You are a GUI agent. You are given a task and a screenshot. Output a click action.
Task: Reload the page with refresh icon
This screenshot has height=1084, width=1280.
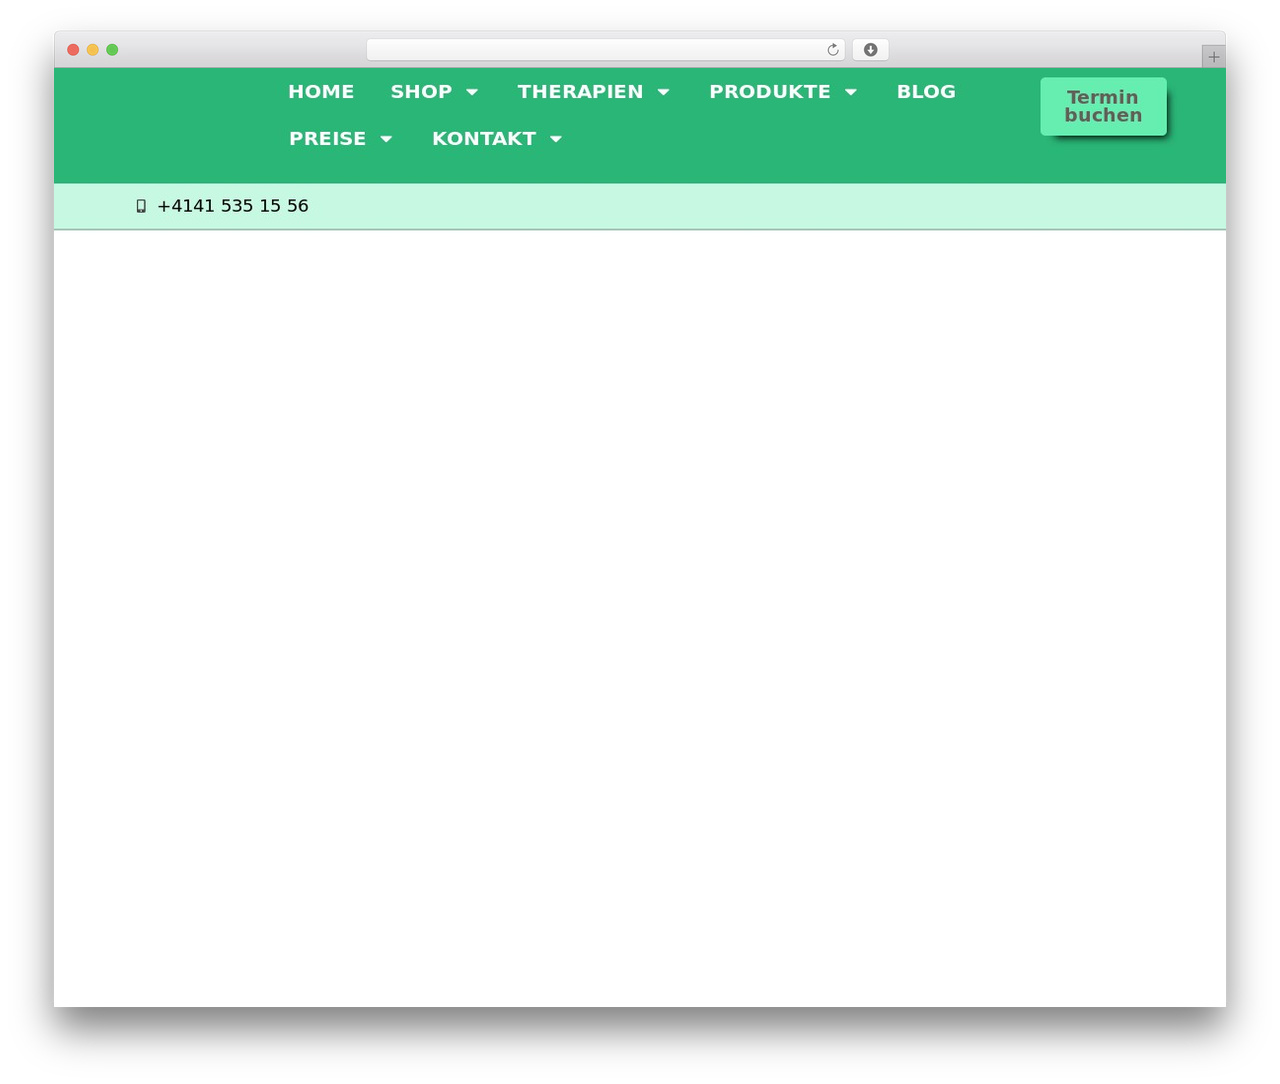coord(833,50)
